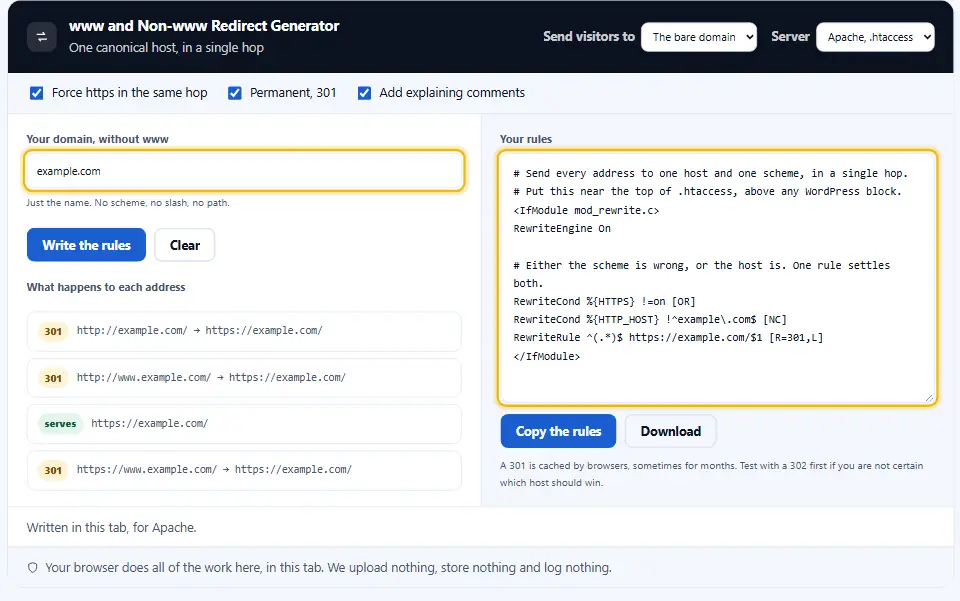Click the 'Your rules' label
Screen dimensions: 960x601
click(526, 139)
